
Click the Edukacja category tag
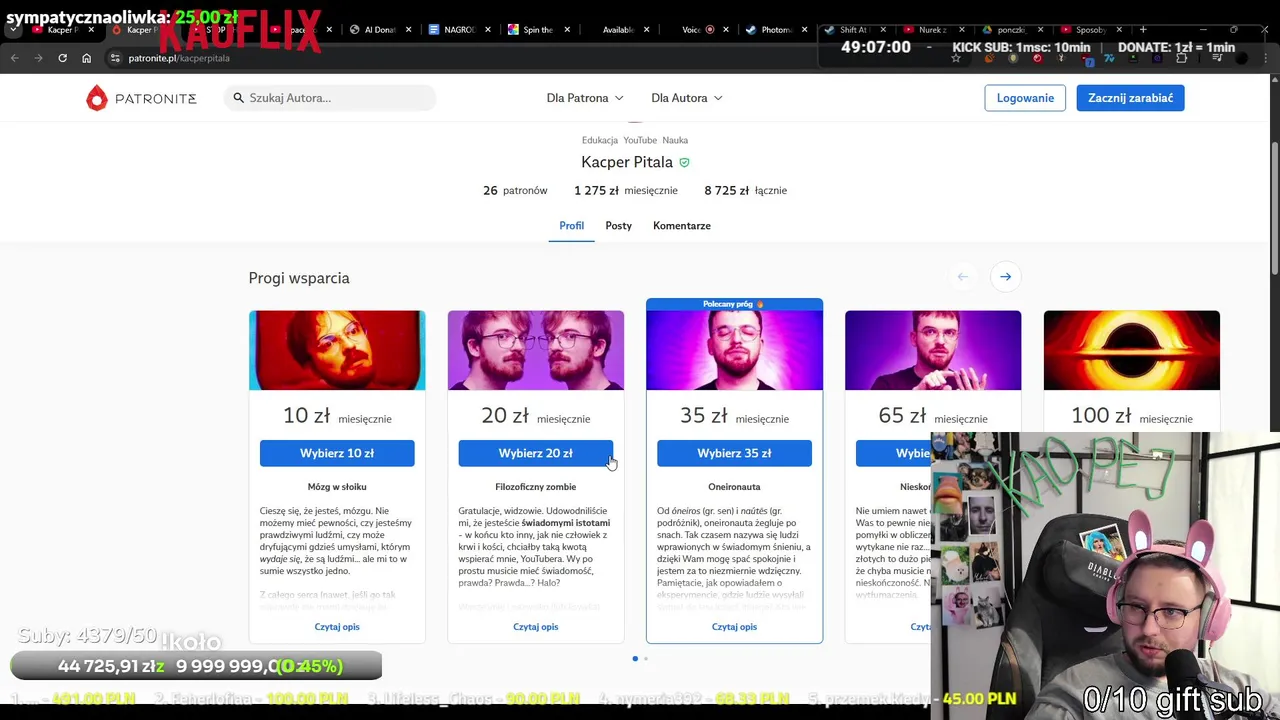pos(600,140)
